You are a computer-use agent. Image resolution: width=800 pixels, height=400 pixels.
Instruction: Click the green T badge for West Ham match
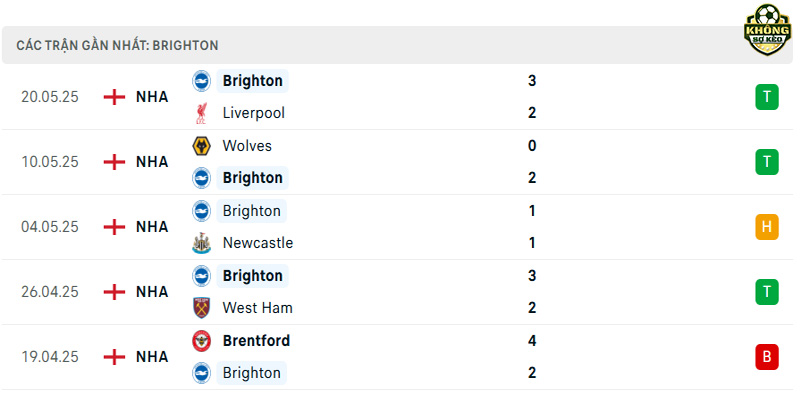click(767, 292)
